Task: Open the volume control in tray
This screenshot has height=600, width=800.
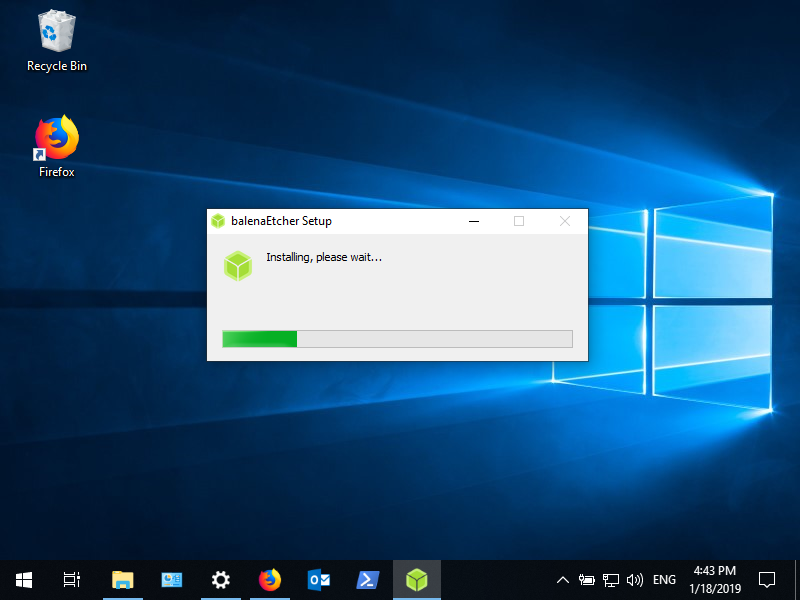Action: coord(635,580)
